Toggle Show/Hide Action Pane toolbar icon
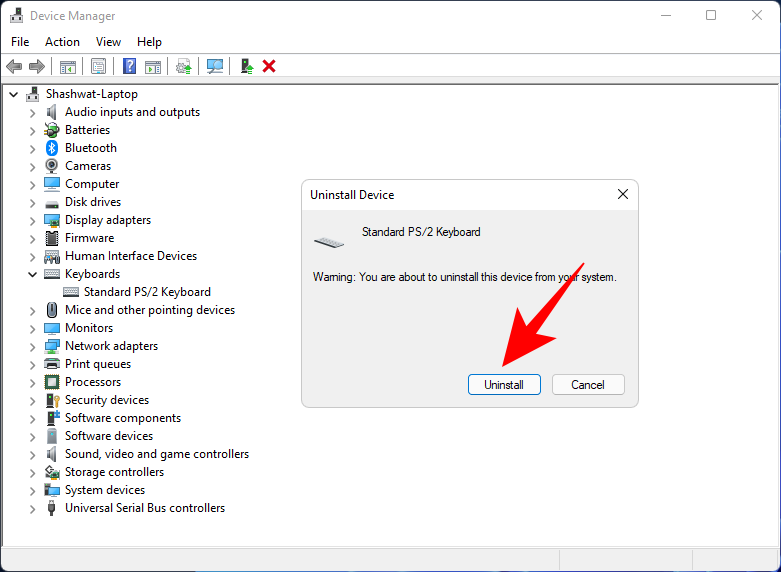Viewport: 781px width, 572px height. 152,66
